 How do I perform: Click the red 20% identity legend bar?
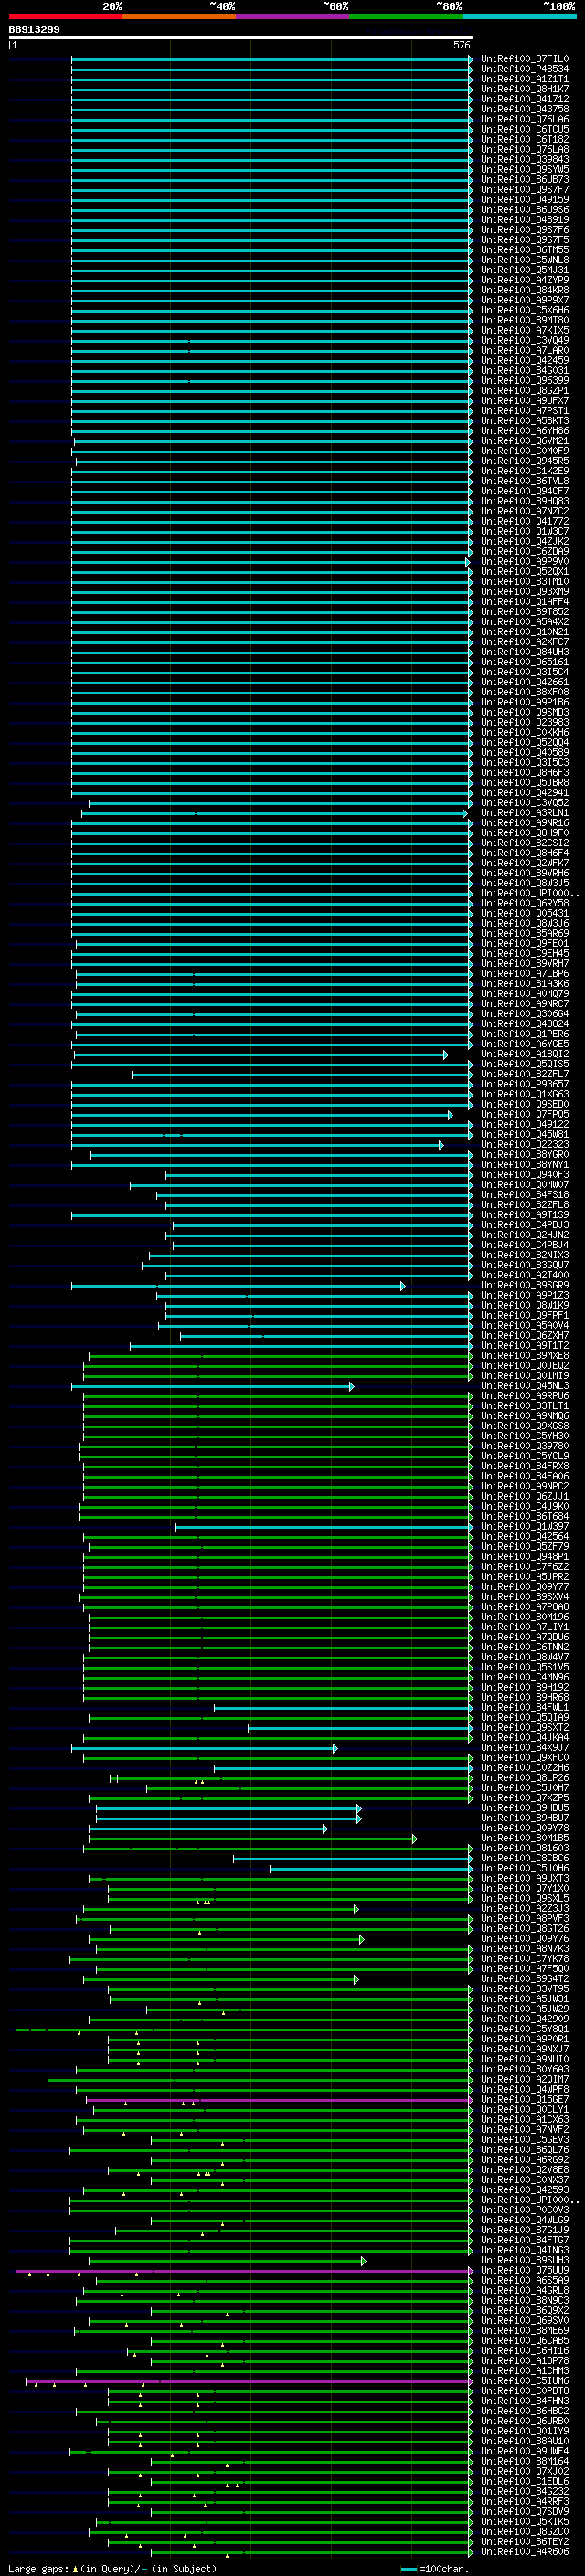(x=65, y=16)
